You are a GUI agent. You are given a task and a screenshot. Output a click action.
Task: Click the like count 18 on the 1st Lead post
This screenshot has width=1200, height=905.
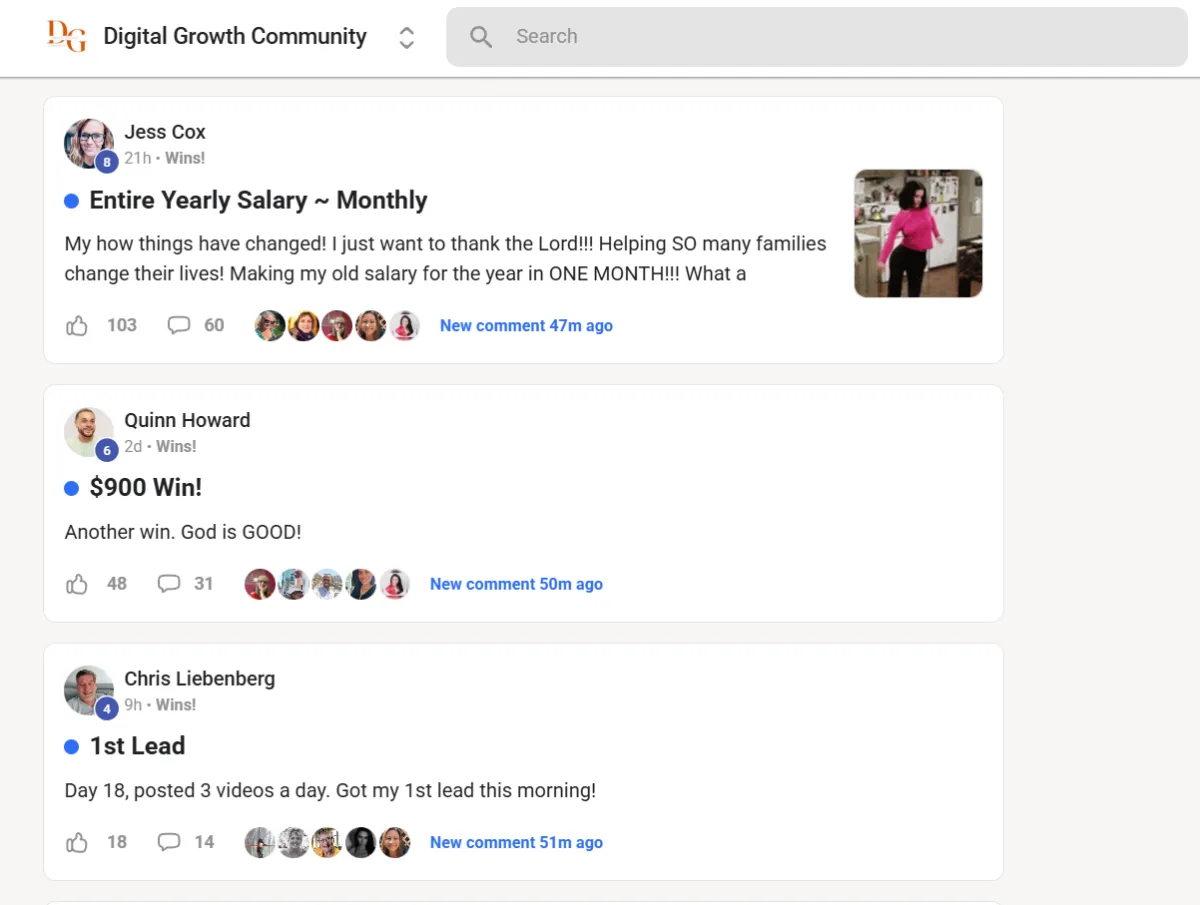click(117, 842)
